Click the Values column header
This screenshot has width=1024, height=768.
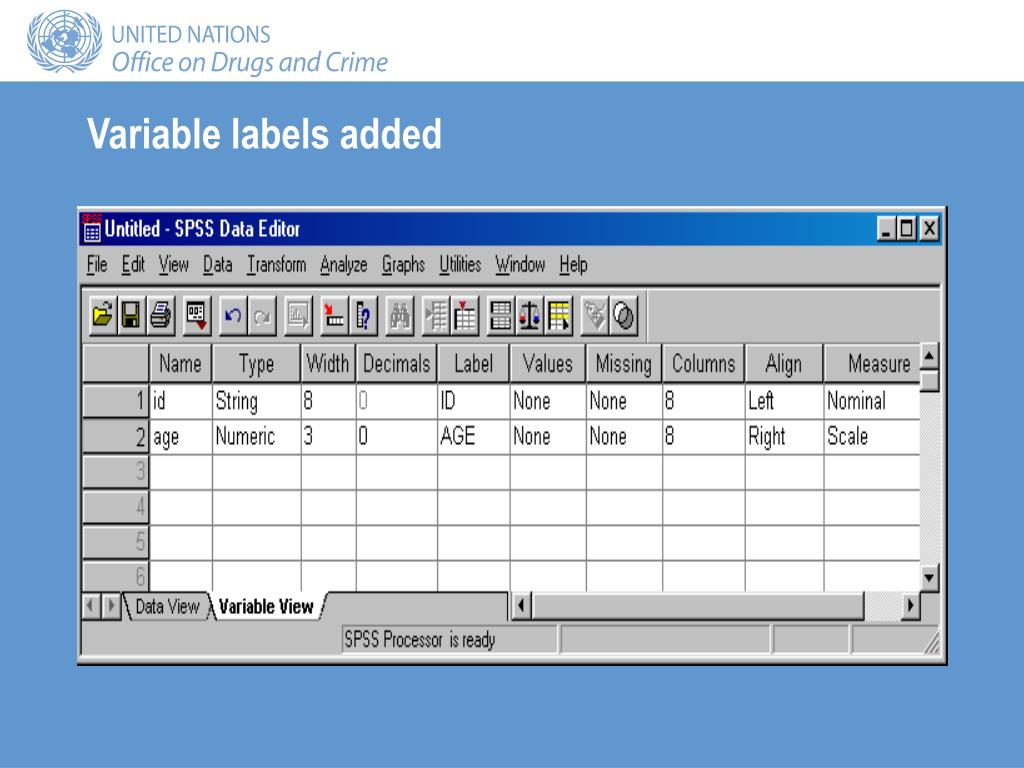pos(548,363)
